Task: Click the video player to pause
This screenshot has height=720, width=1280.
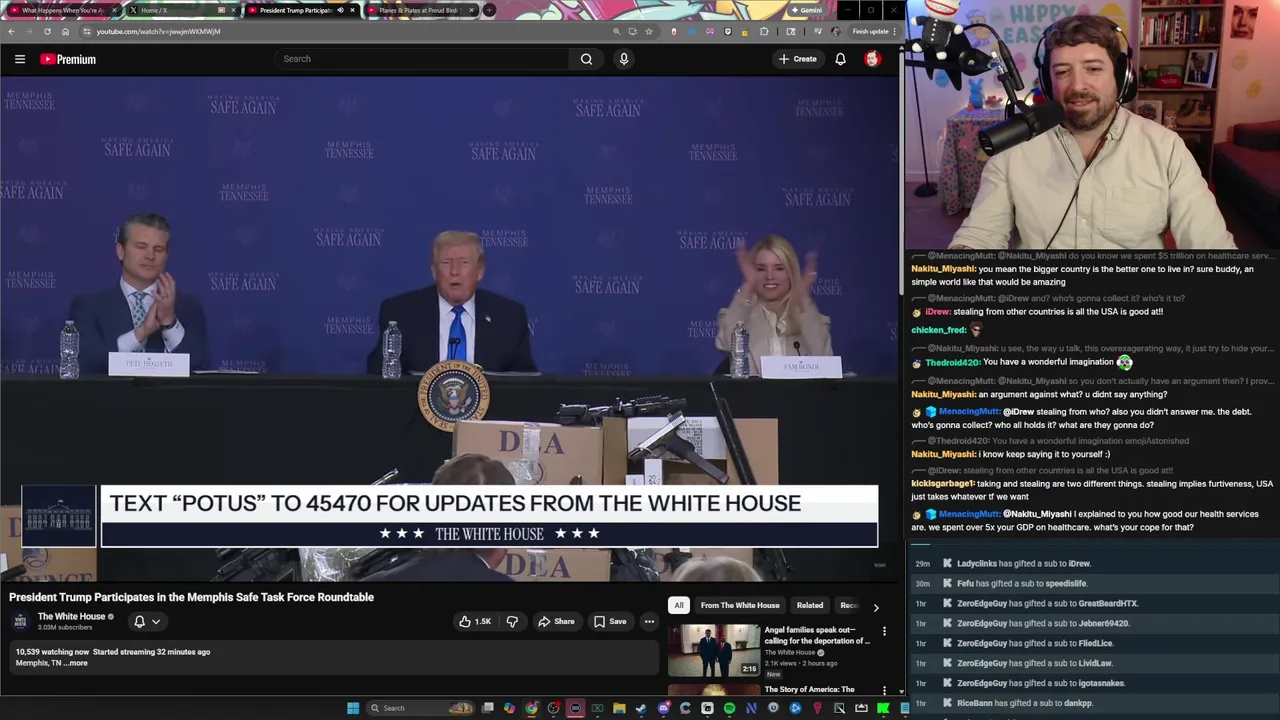Action: 449,328
